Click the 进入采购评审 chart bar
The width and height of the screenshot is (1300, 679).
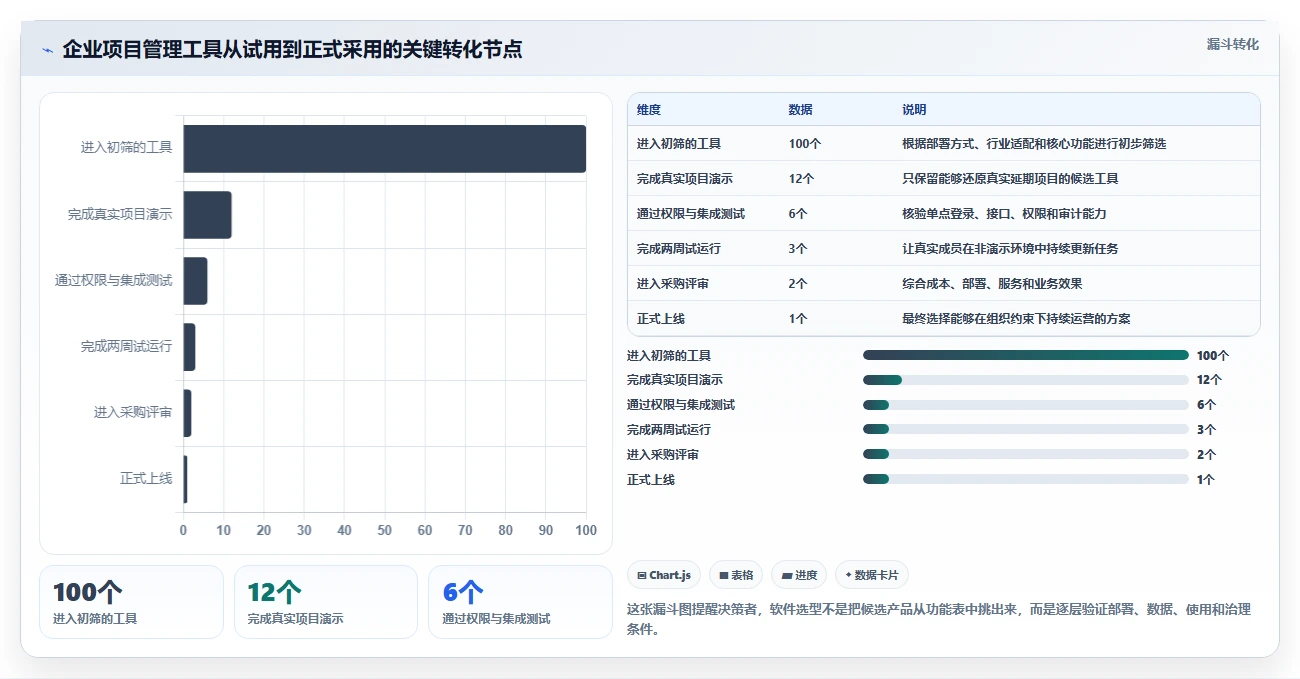(x=187, y=413)
